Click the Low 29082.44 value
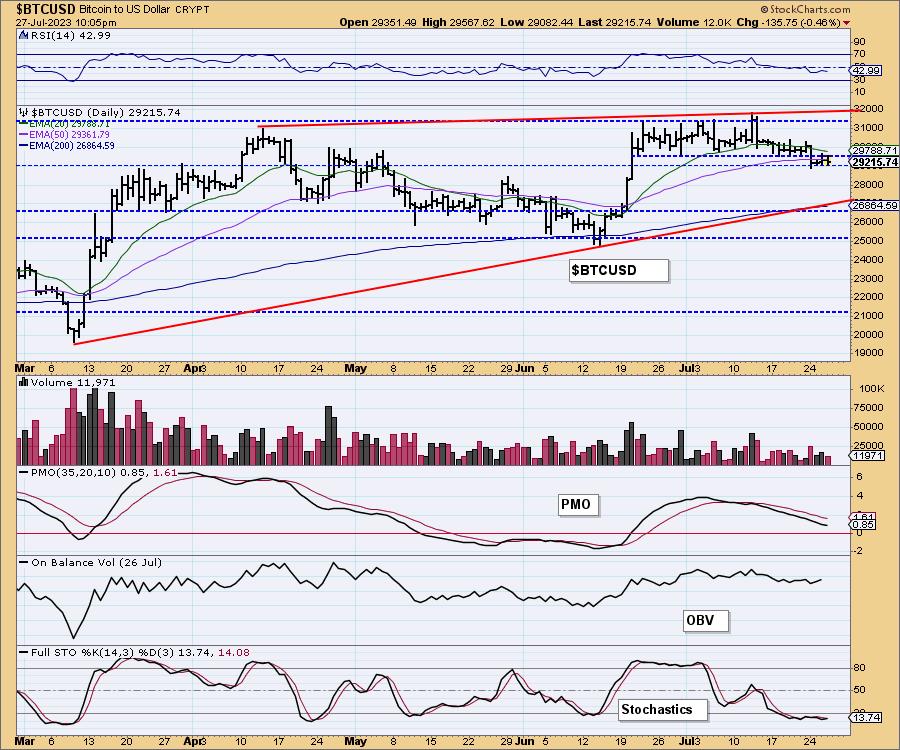900x750 pixels. (x=537, y=22)
